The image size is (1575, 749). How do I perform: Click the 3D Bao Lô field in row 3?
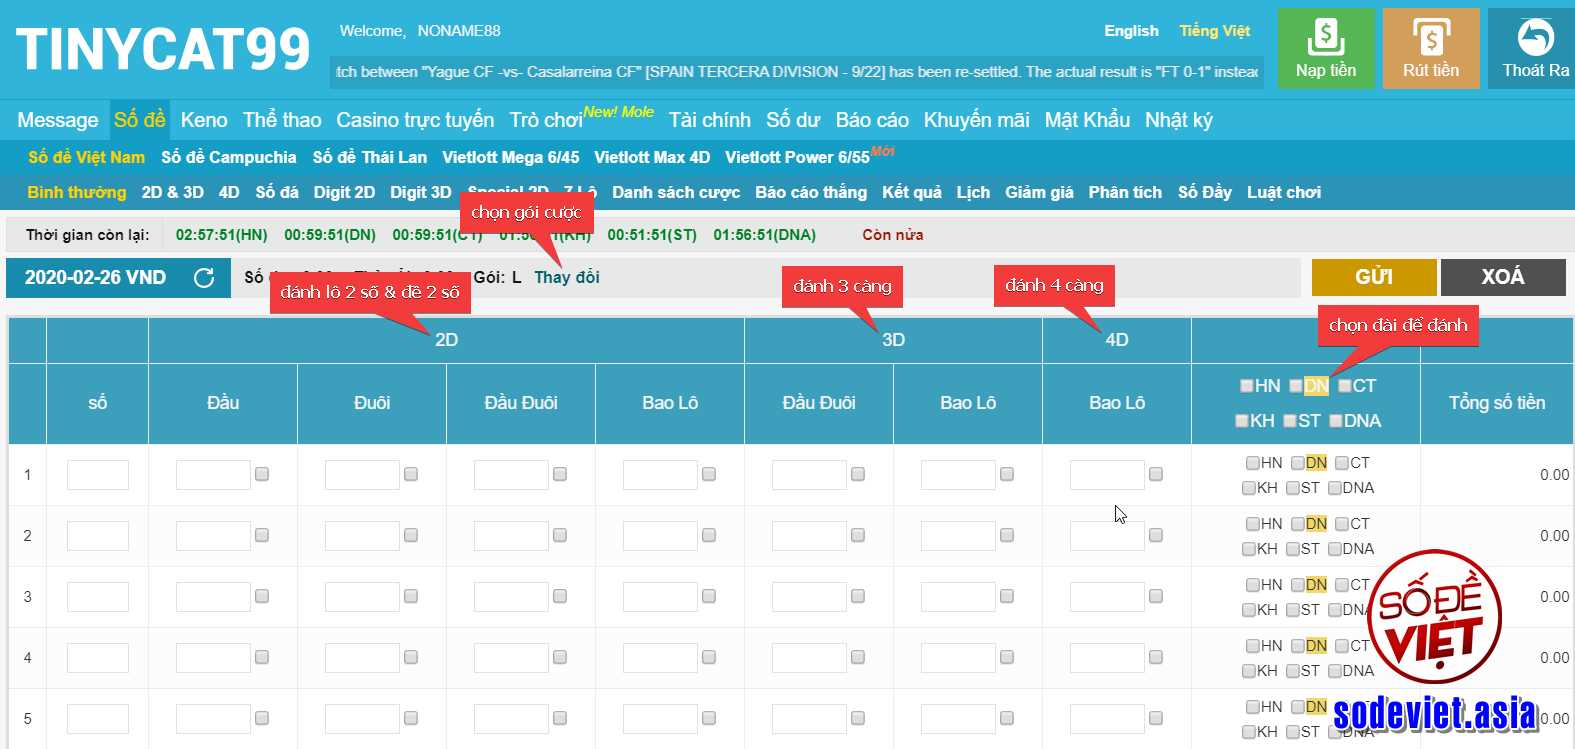(958, 597)
